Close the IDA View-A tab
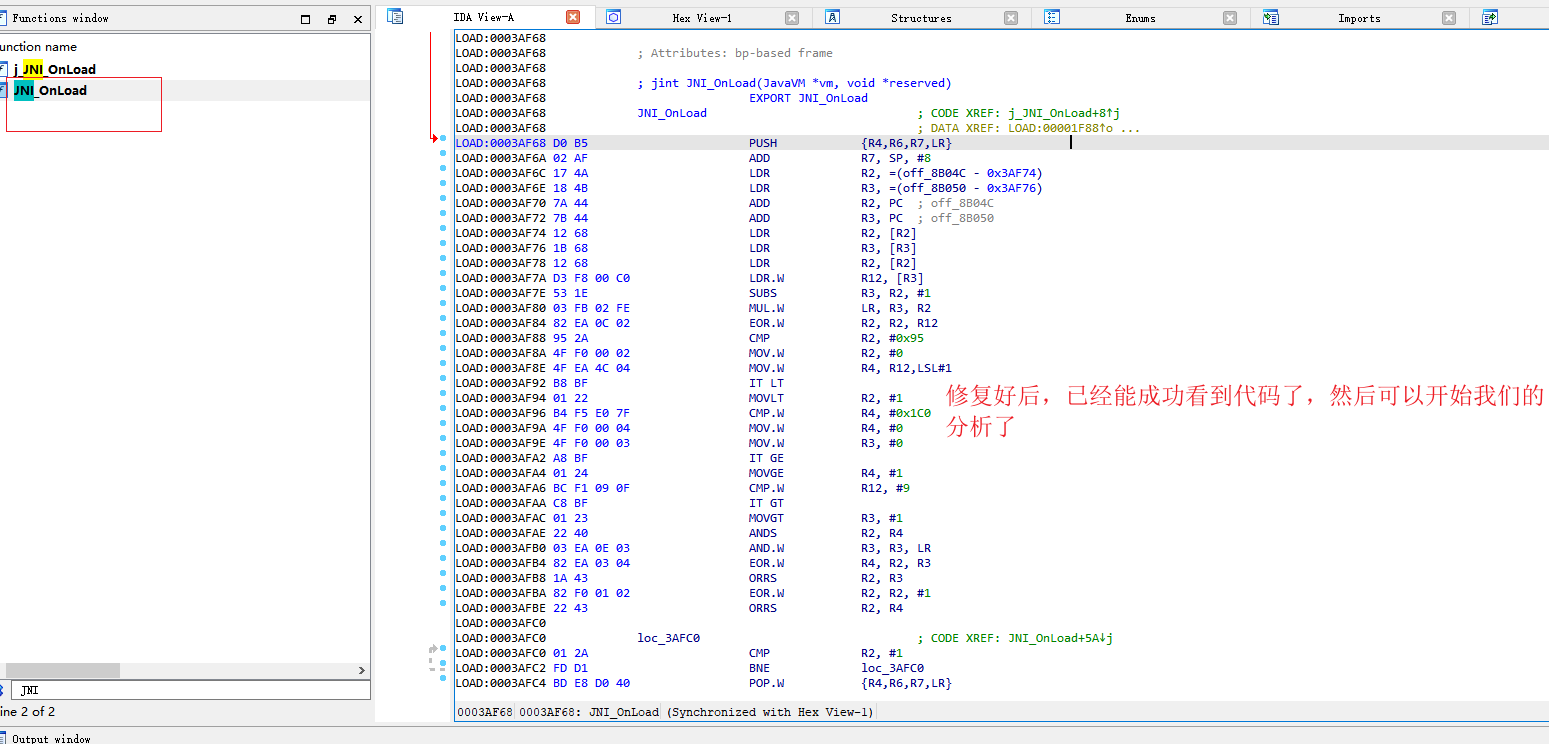The height and width of the screenshot is (744, 1549). [573, 17]
